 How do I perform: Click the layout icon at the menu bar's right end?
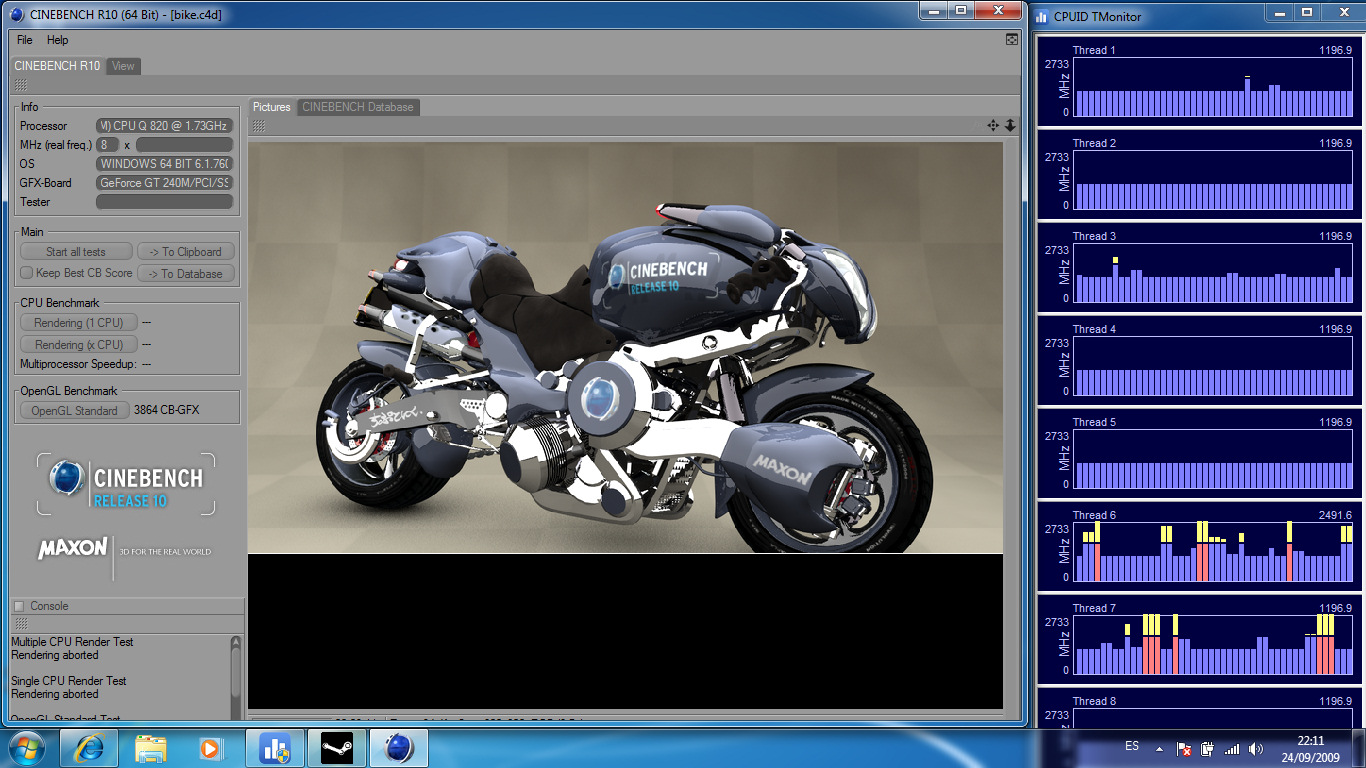[1012, 40]
